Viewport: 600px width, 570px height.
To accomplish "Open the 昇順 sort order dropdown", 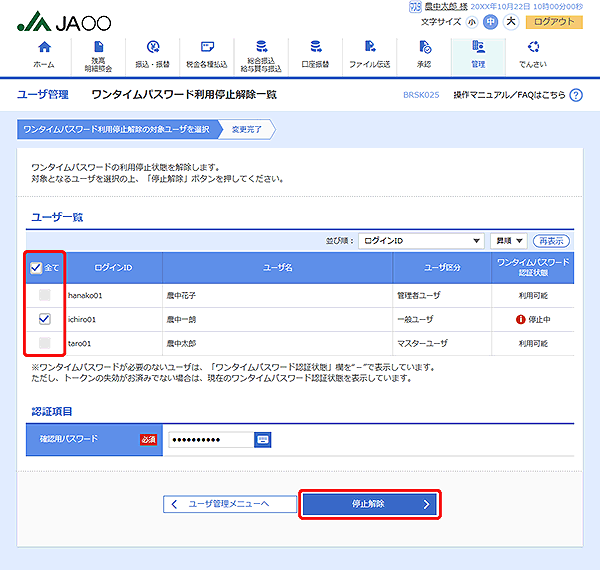I will pyautogui.click(x=509, y=241).
